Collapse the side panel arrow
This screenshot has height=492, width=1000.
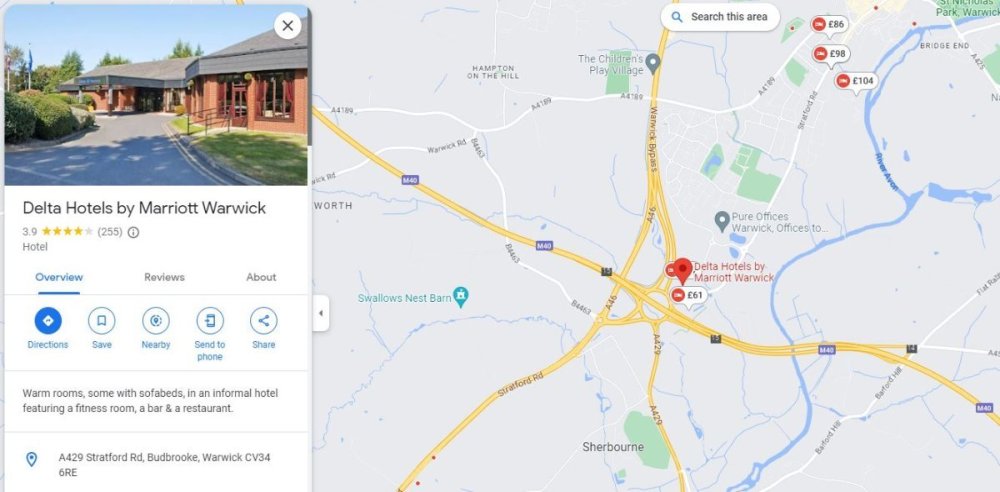[x=321, y=313]
